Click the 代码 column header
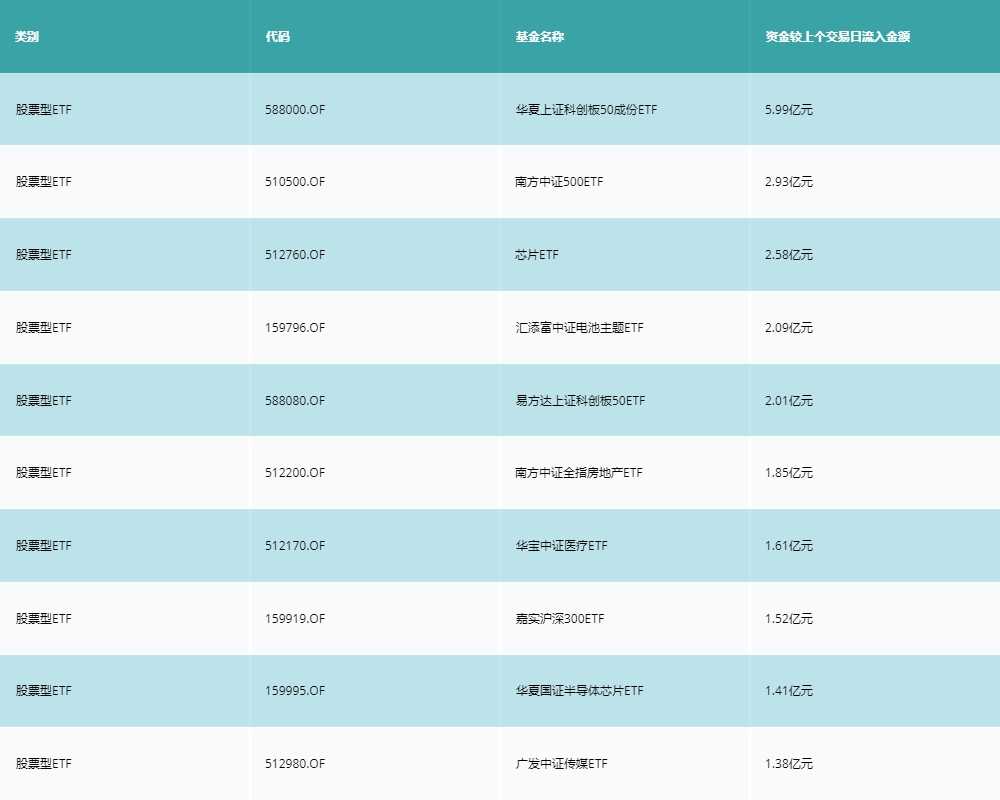The width and height of the screenshot is (1000, 800). [277, 36]
